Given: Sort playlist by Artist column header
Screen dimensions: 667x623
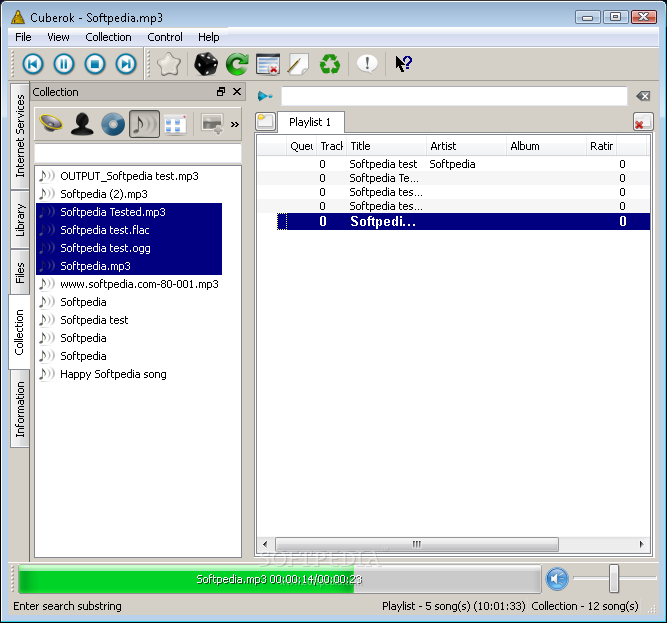Looking at the screenshot, I should [466, 146].
